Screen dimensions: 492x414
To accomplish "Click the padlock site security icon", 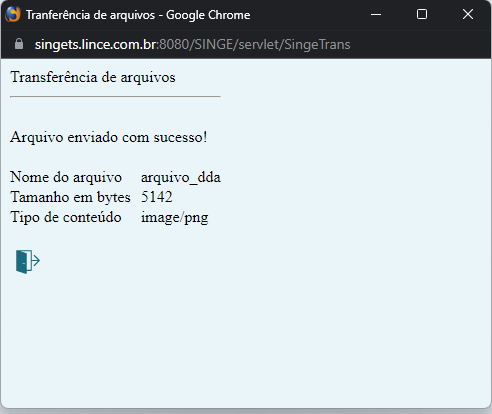I will click(19, 44).
